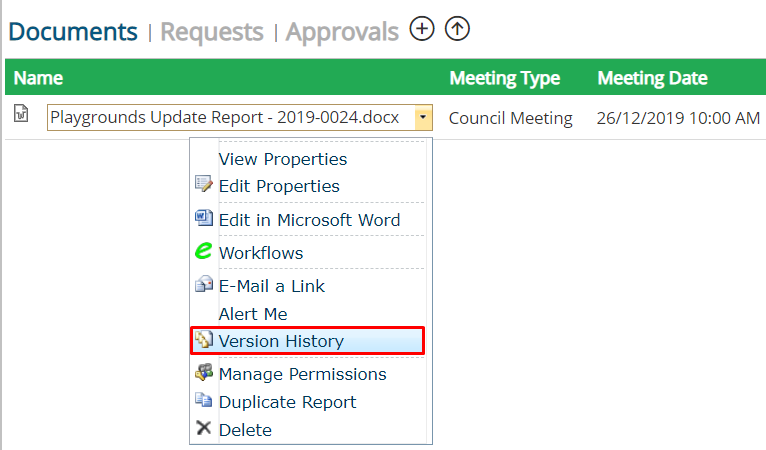Click the Delete X icon
The height and width of the screenshot is (450, 766).
tap(204, 428)
